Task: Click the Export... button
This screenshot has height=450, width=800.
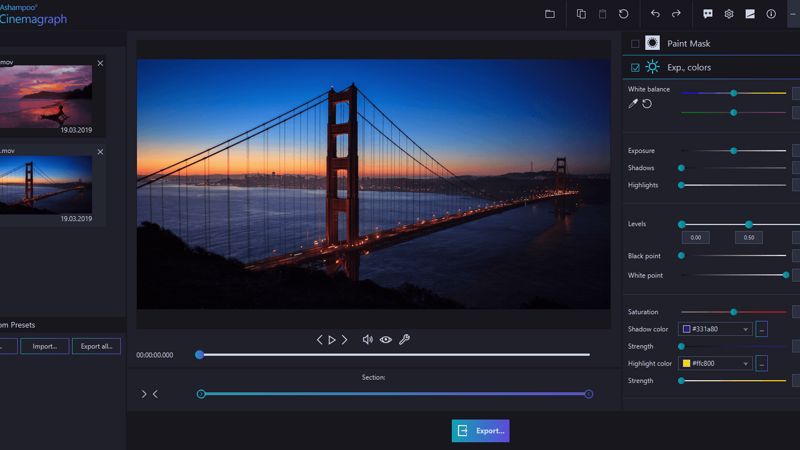Action: point(480,431)
